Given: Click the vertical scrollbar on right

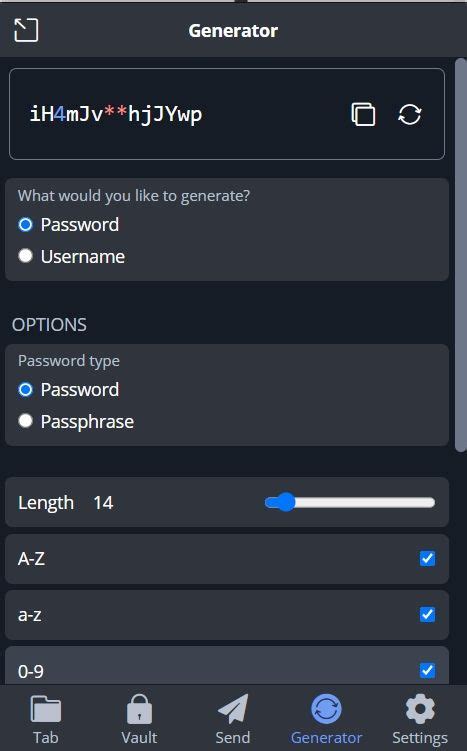Looking at the screenshot, I should pyautogui.click(x=460, y=255).
